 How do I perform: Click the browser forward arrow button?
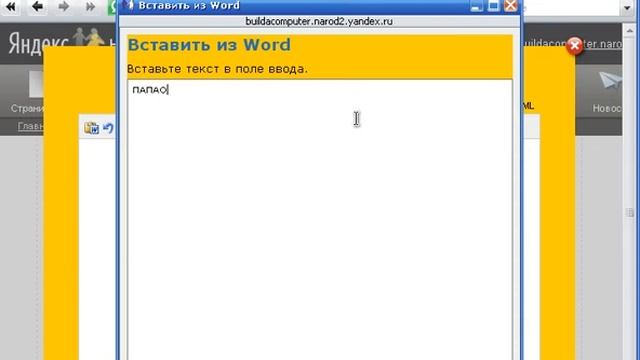click(63, 7)
